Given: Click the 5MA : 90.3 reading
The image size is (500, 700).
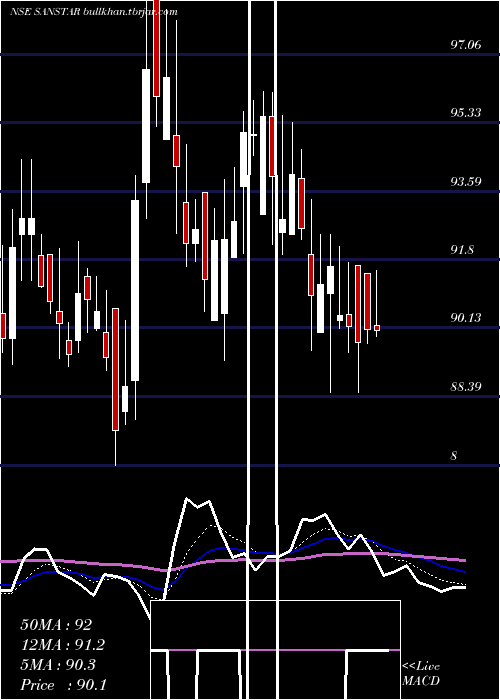Looking at the screenshot, I should [x=58, y=665].
